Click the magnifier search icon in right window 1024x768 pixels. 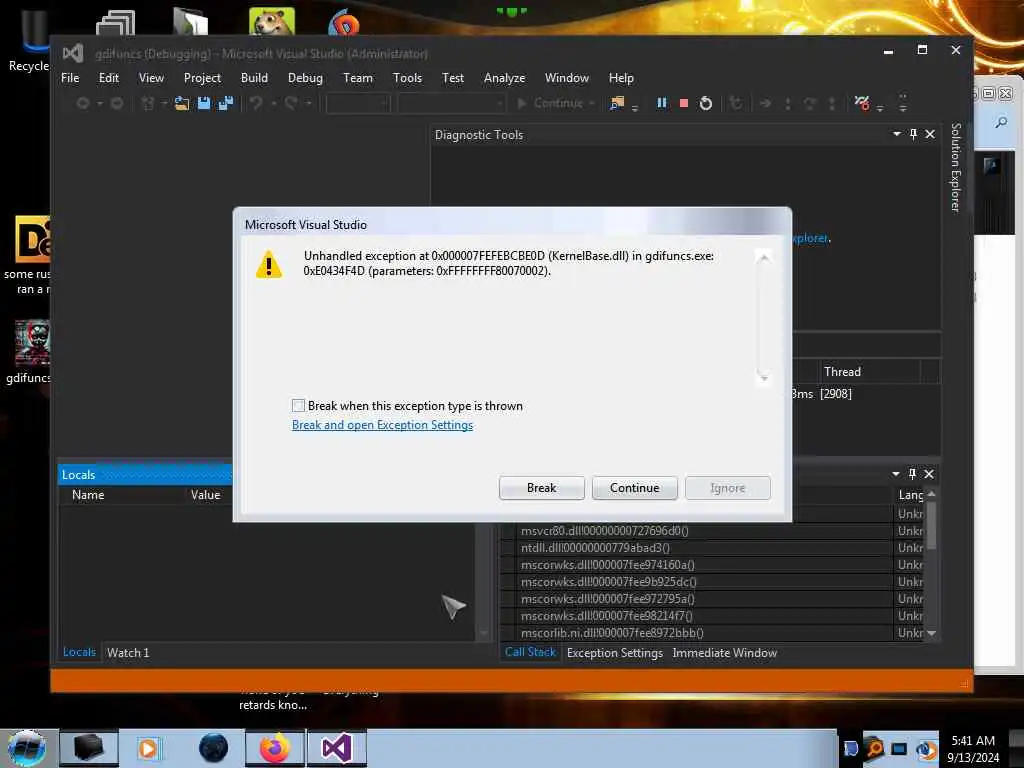[1001, 122]
